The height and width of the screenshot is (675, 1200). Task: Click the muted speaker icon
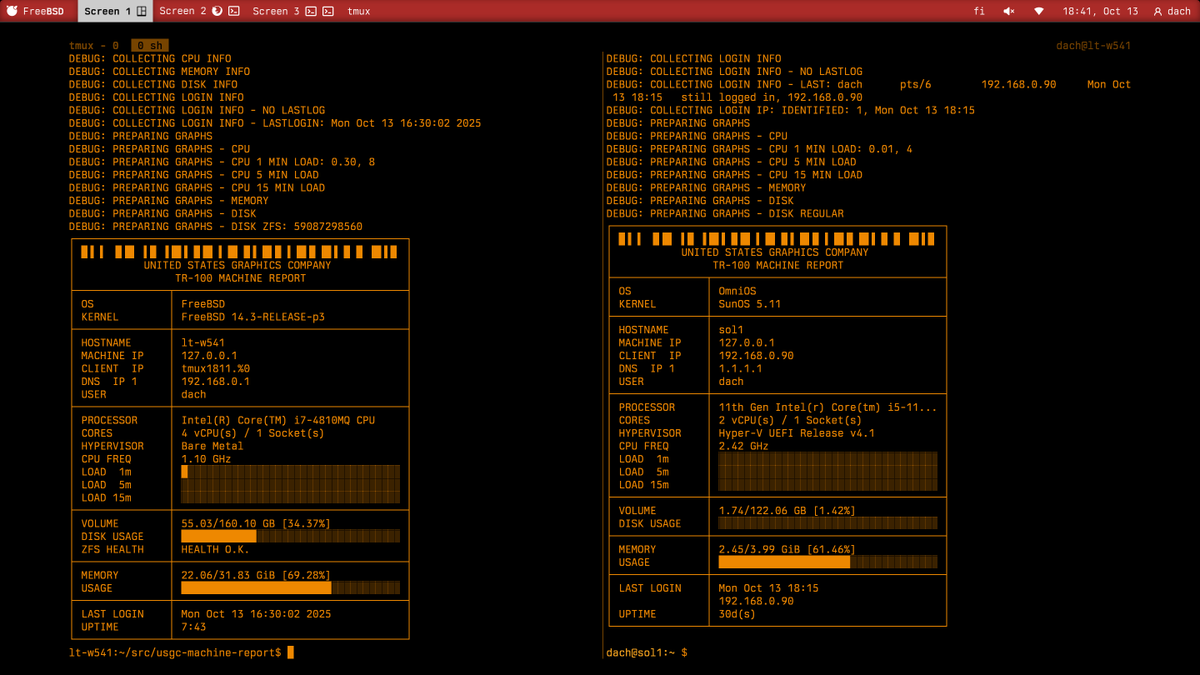click(x=1009, y=11)
